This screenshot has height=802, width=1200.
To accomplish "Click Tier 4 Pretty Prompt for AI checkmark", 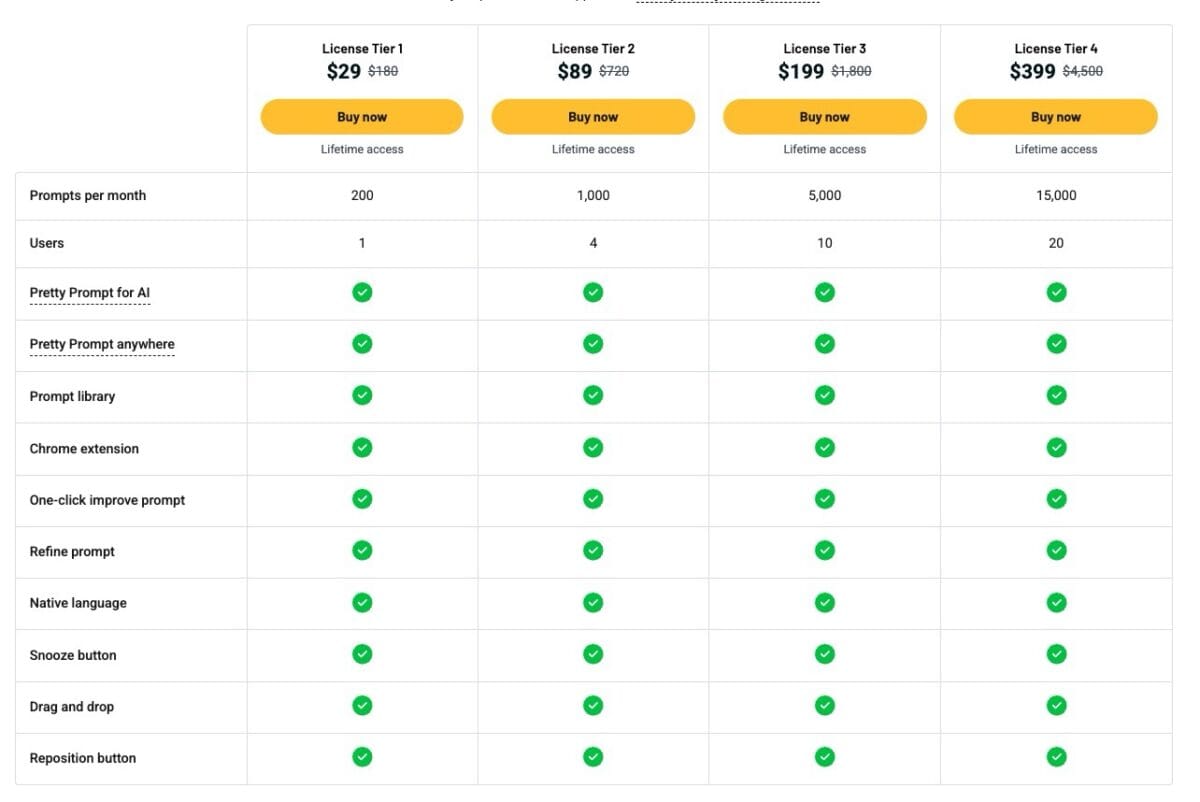I will click(x=1056, y=292).
